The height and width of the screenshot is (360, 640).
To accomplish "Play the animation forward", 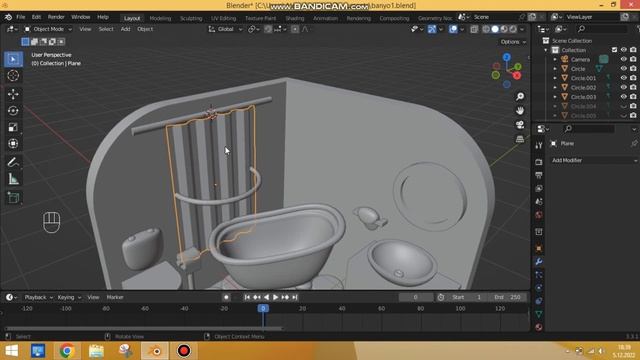I will tap(276, 297).
